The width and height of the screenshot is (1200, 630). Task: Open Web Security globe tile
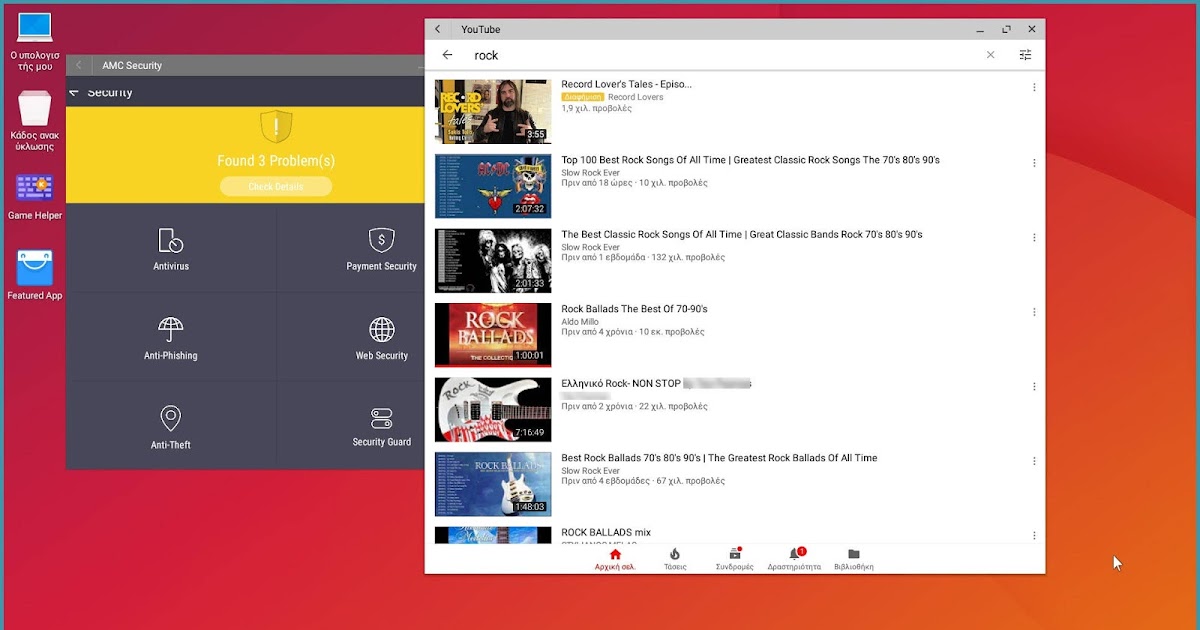click(x=381, y=337)
